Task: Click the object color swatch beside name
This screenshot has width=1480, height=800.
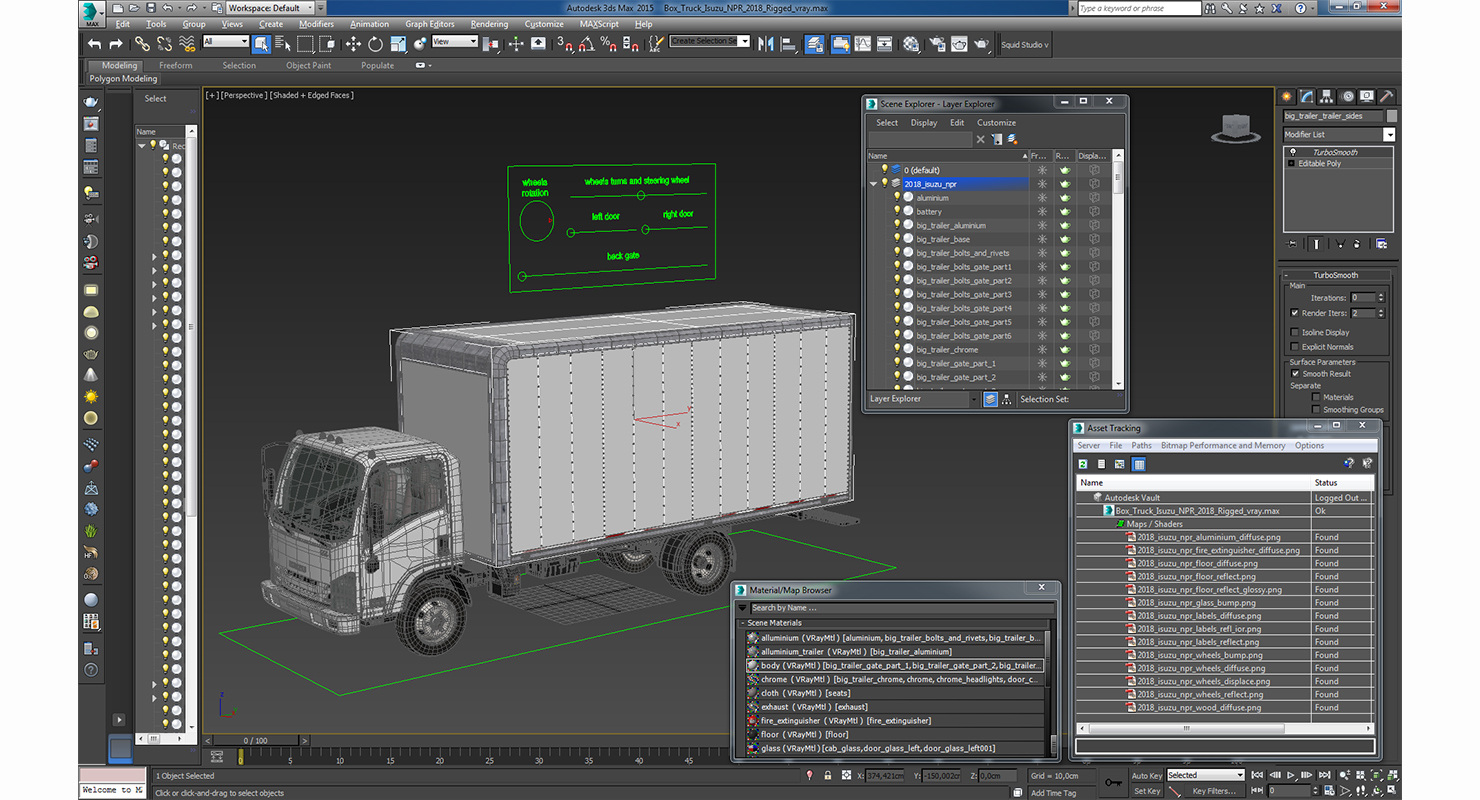Action: click(1392, 116)
